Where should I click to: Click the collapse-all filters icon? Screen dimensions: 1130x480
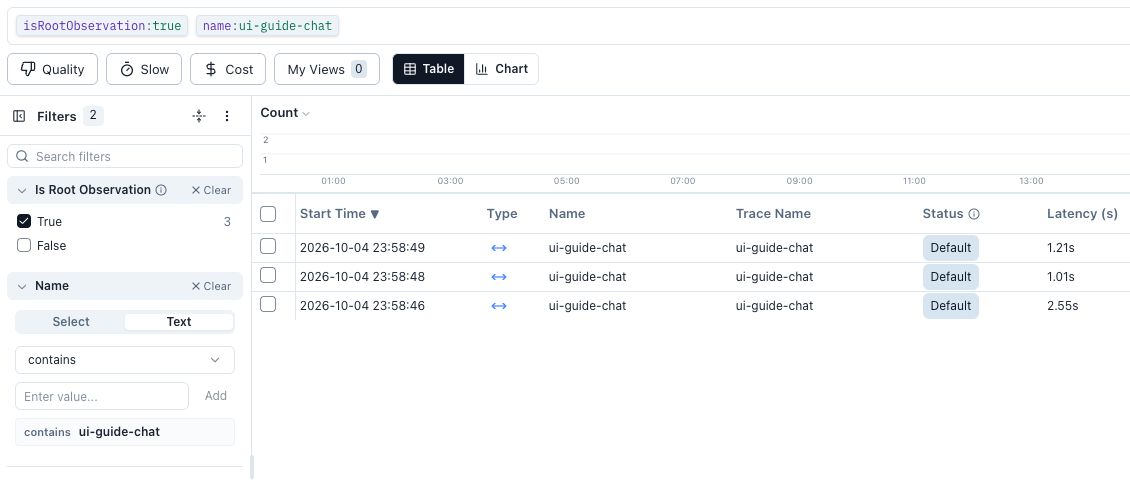click(200, 116)
